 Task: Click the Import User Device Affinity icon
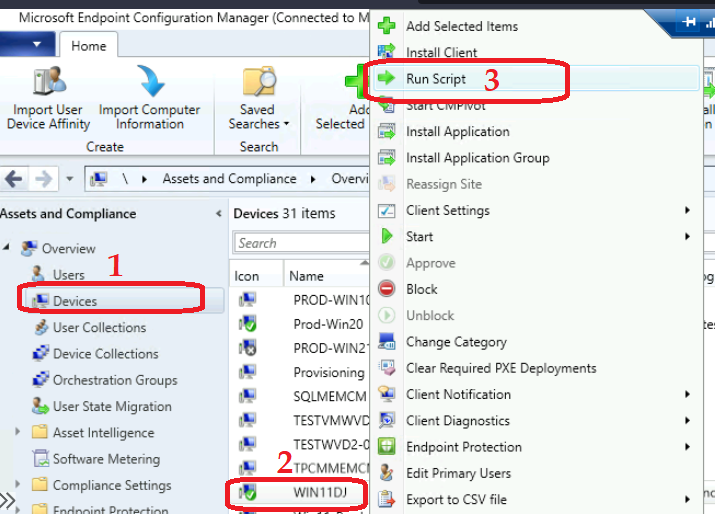(50, 81)
